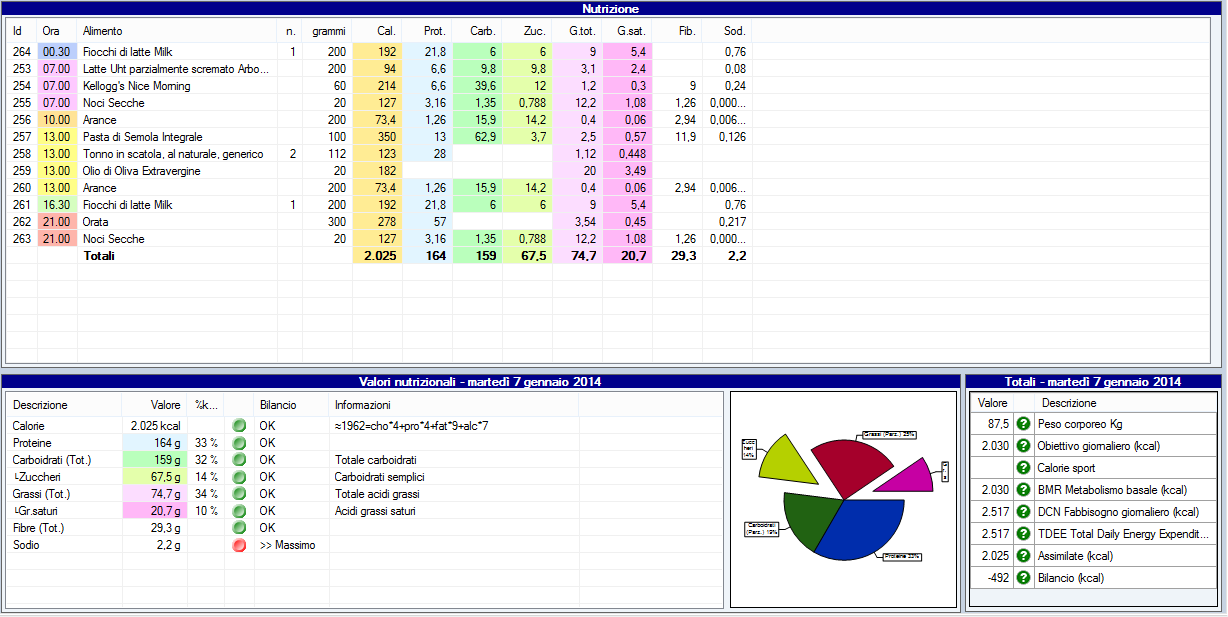Click green status dot for Proteine

(239, 443)
